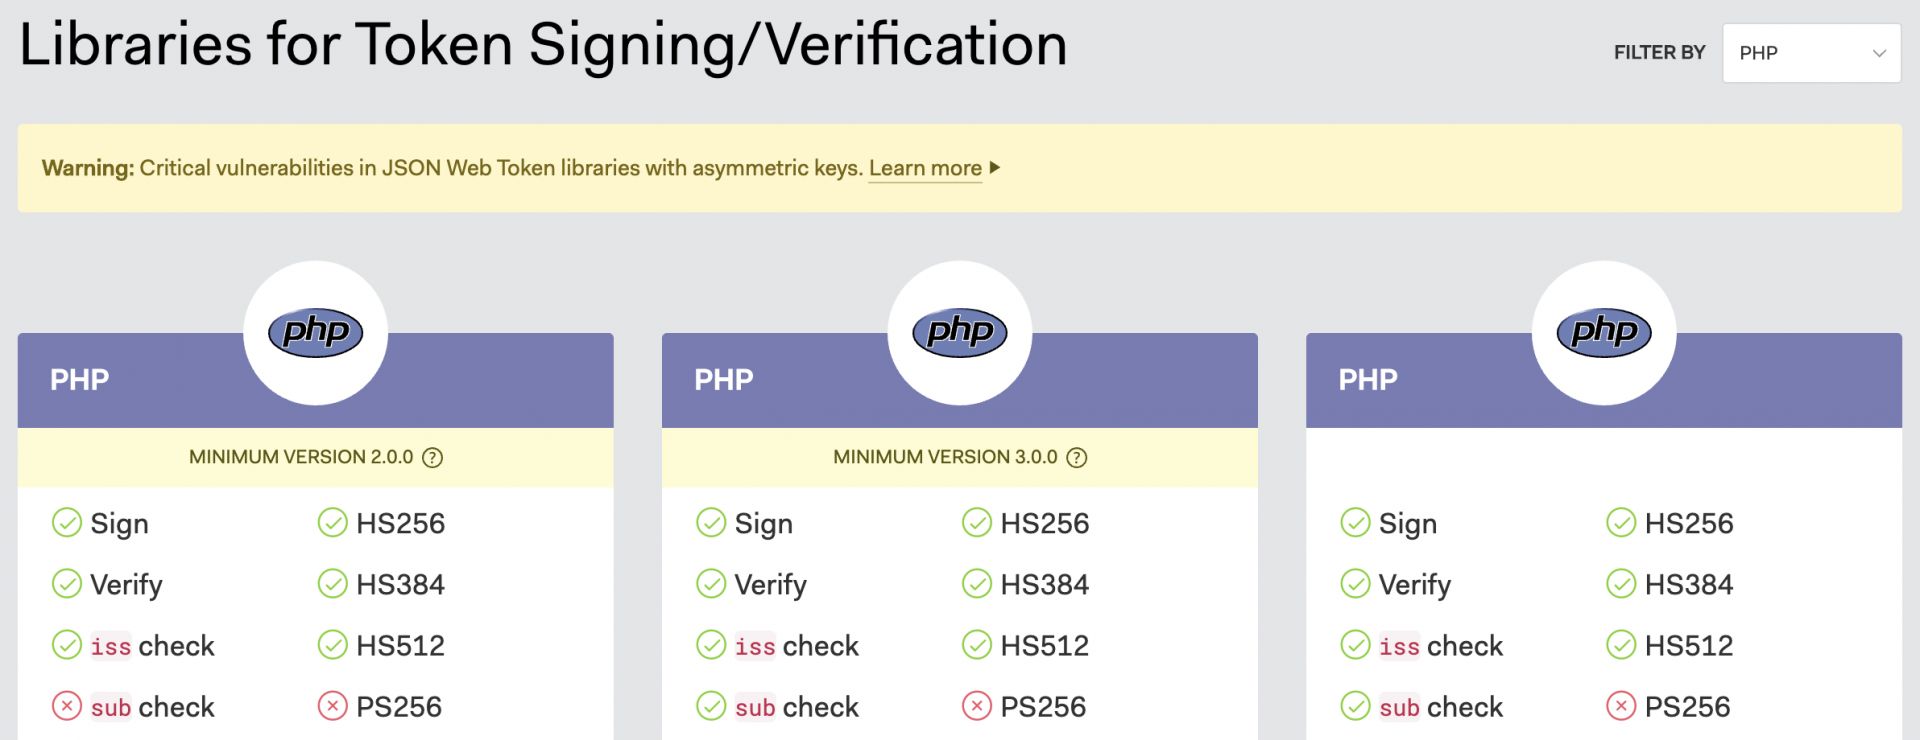Click the "HS384" label in the 3.0.0 card
The image size is (1920, 740).
coord(1045,584)
